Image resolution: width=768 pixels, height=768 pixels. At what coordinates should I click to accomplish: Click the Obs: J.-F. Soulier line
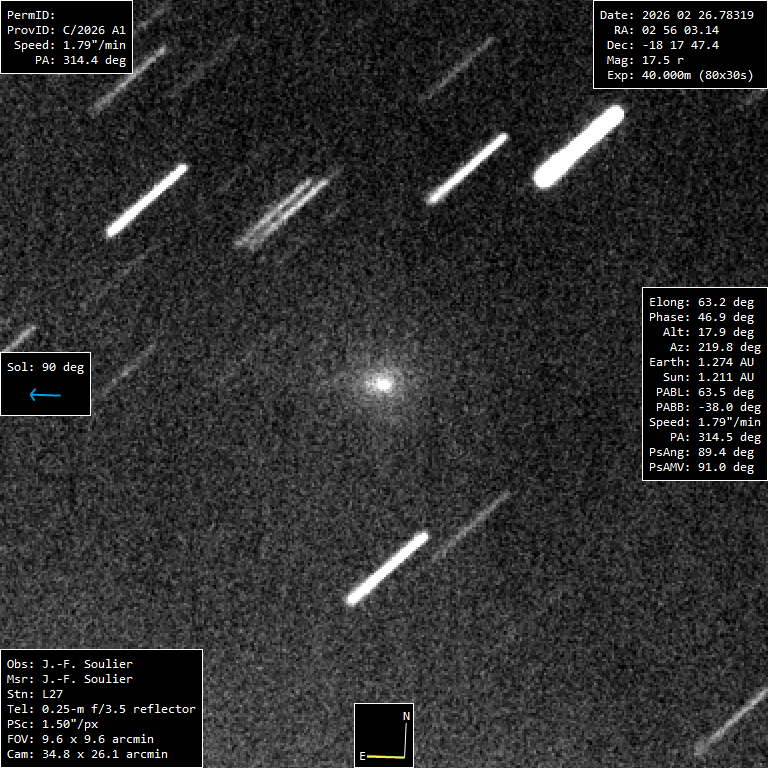pyautogui.click(x=70, y=664)
